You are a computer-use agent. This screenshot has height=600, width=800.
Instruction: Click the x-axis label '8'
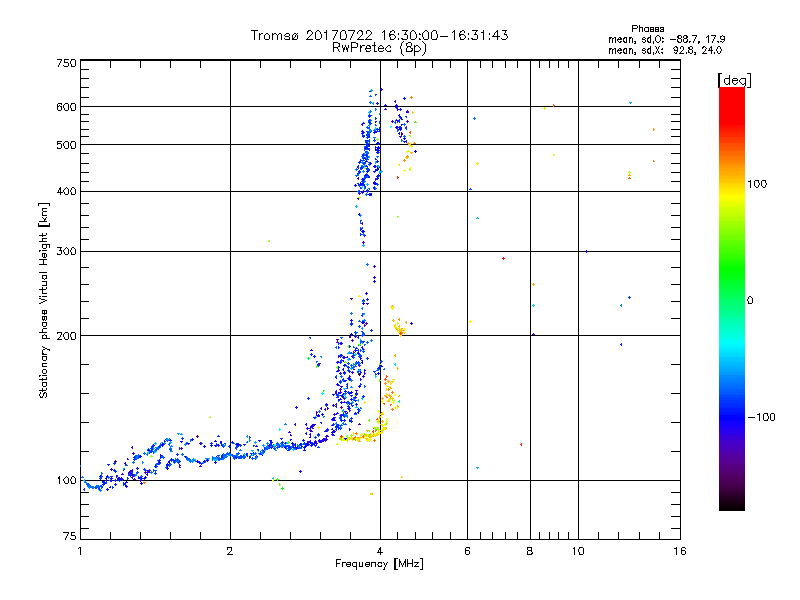pyautogui.click(x=530, y=551)
